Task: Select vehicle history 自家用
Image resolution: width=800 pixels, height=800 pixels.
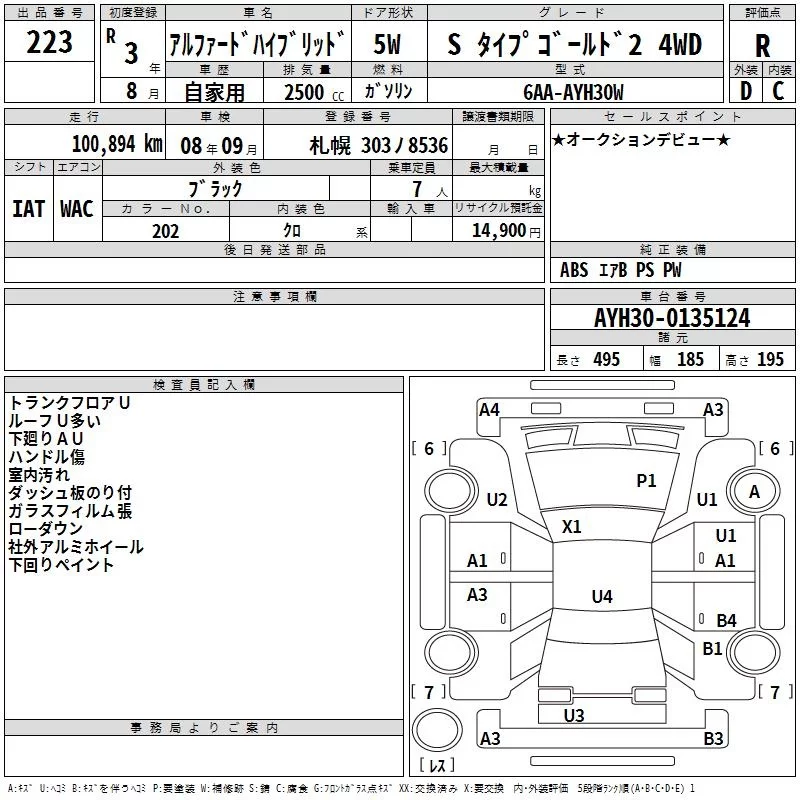Action: click(x=214, y=92)
